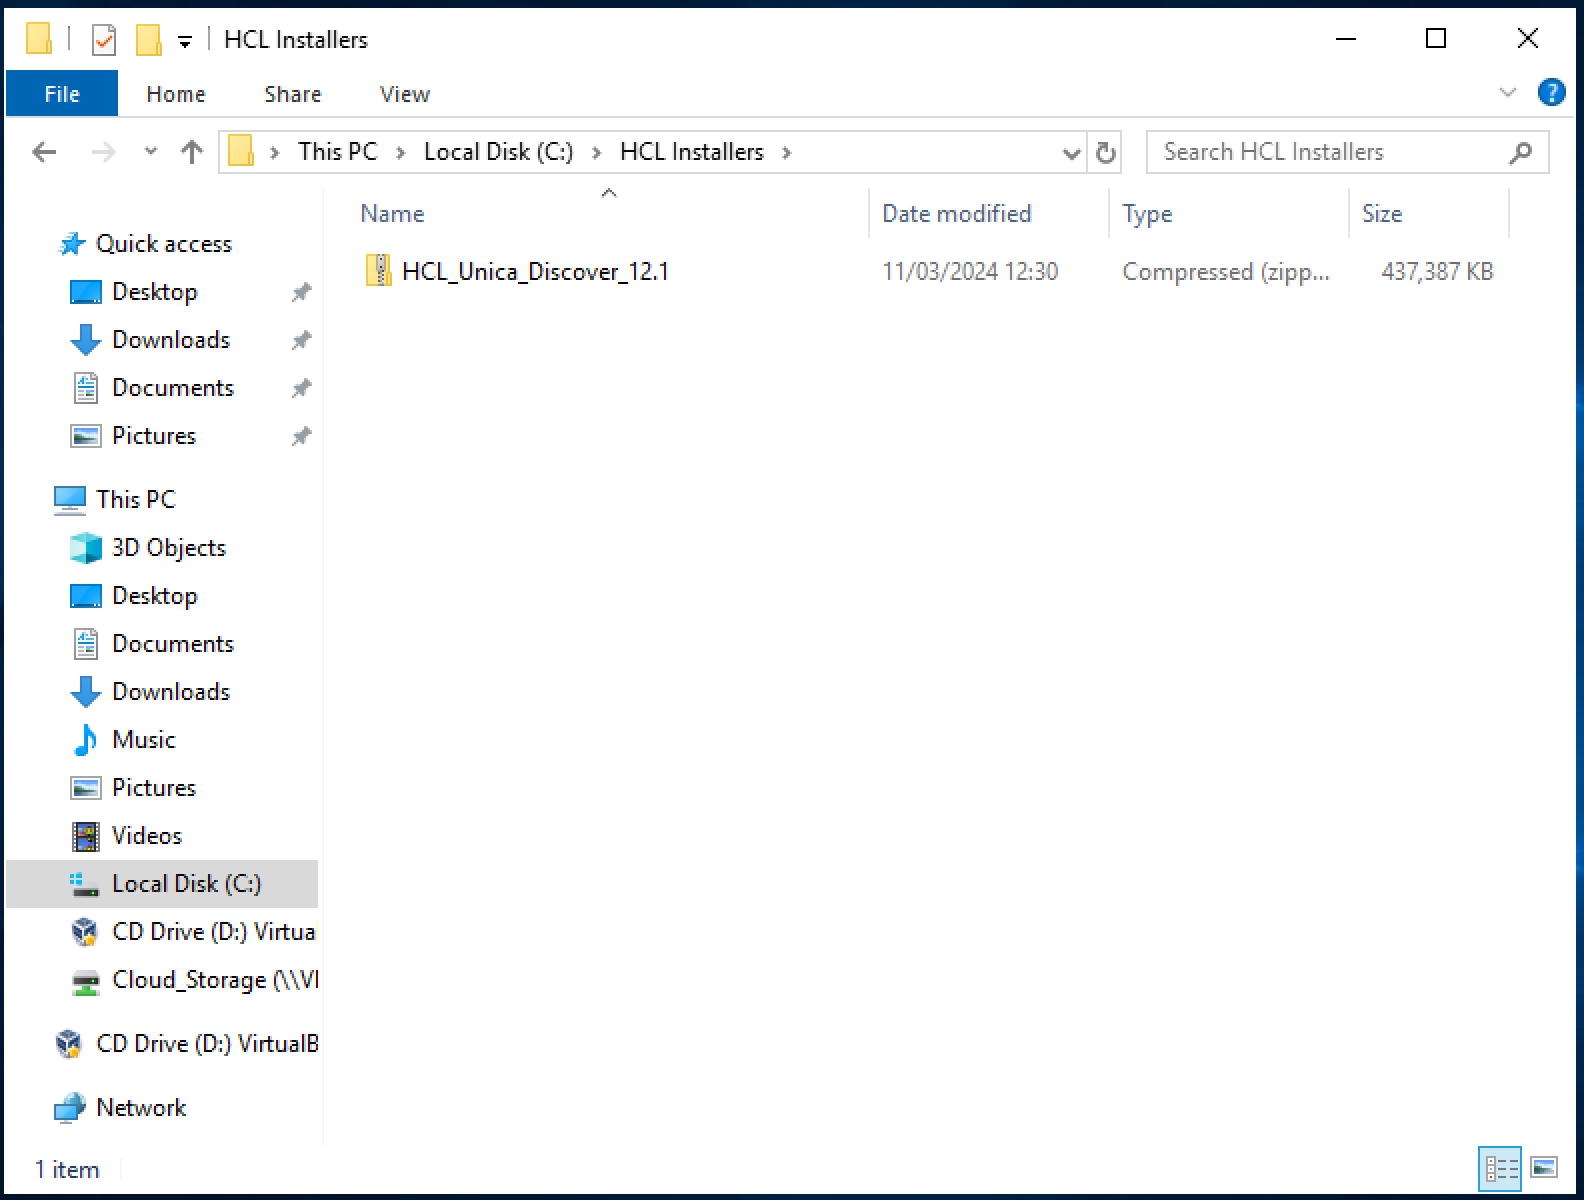This screenshot has height=1200, width=1584.
Task: Select the HCL_Unica_Discover_12.1 zip file
Action: tap(535, 272)
